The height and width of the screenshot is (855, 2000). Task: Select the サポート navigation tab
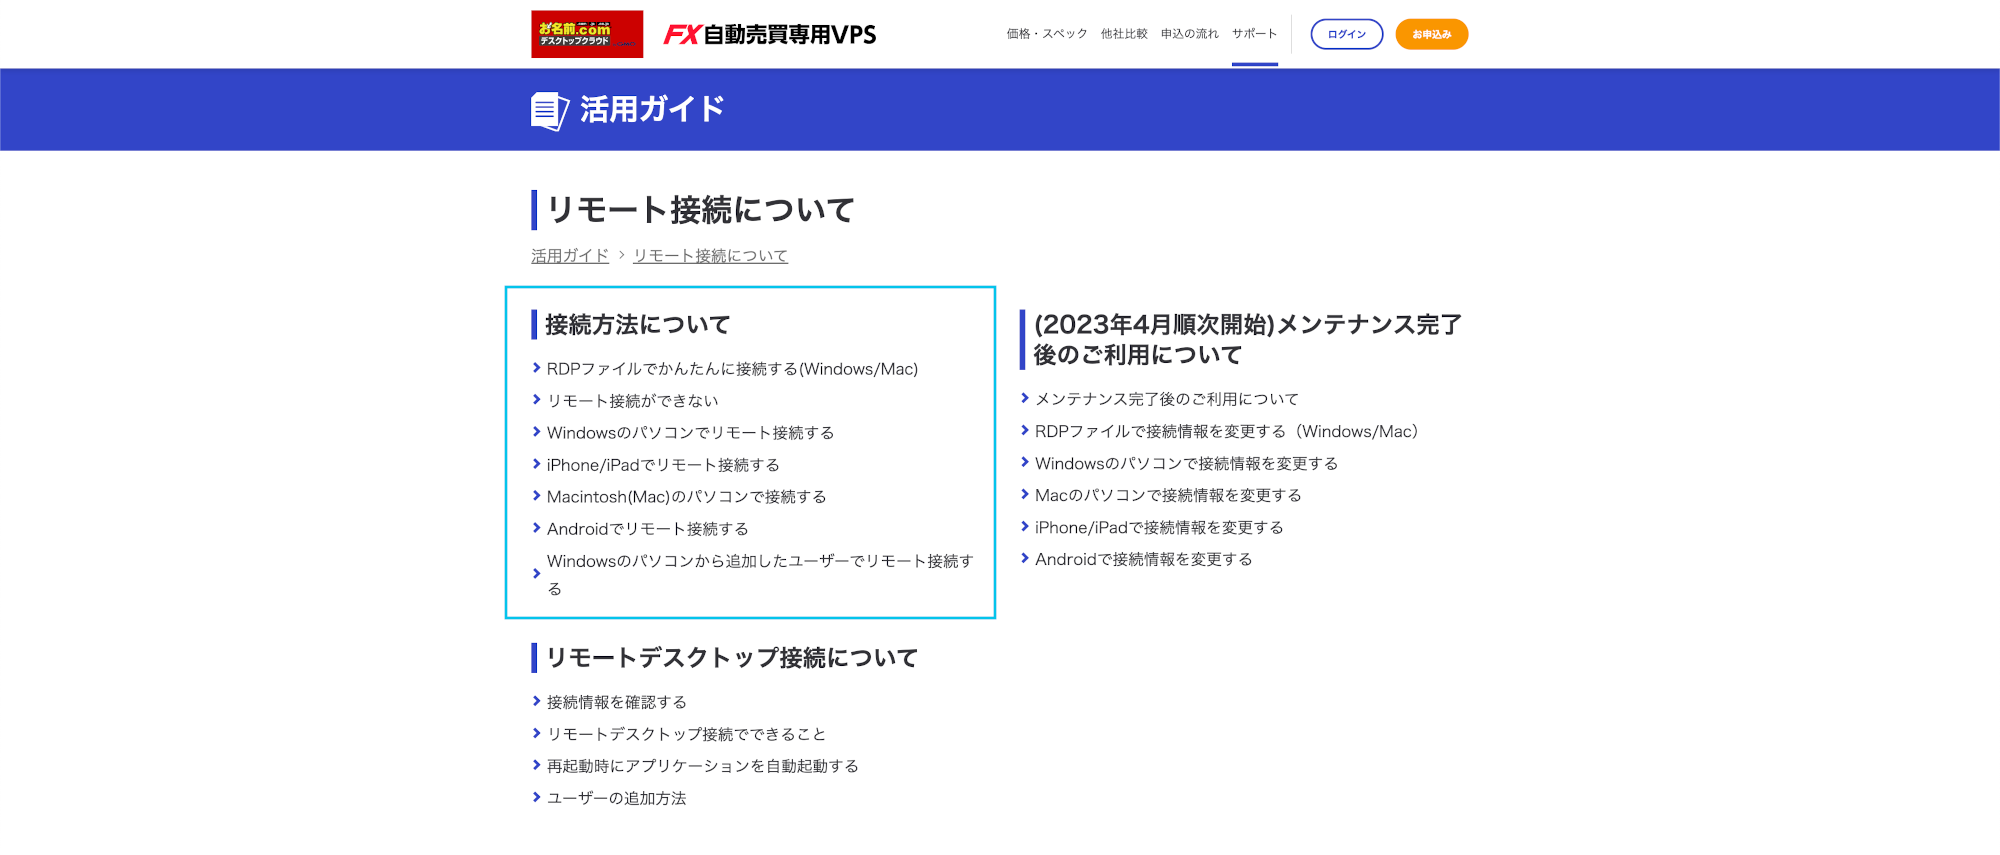tap(1254, 34)
